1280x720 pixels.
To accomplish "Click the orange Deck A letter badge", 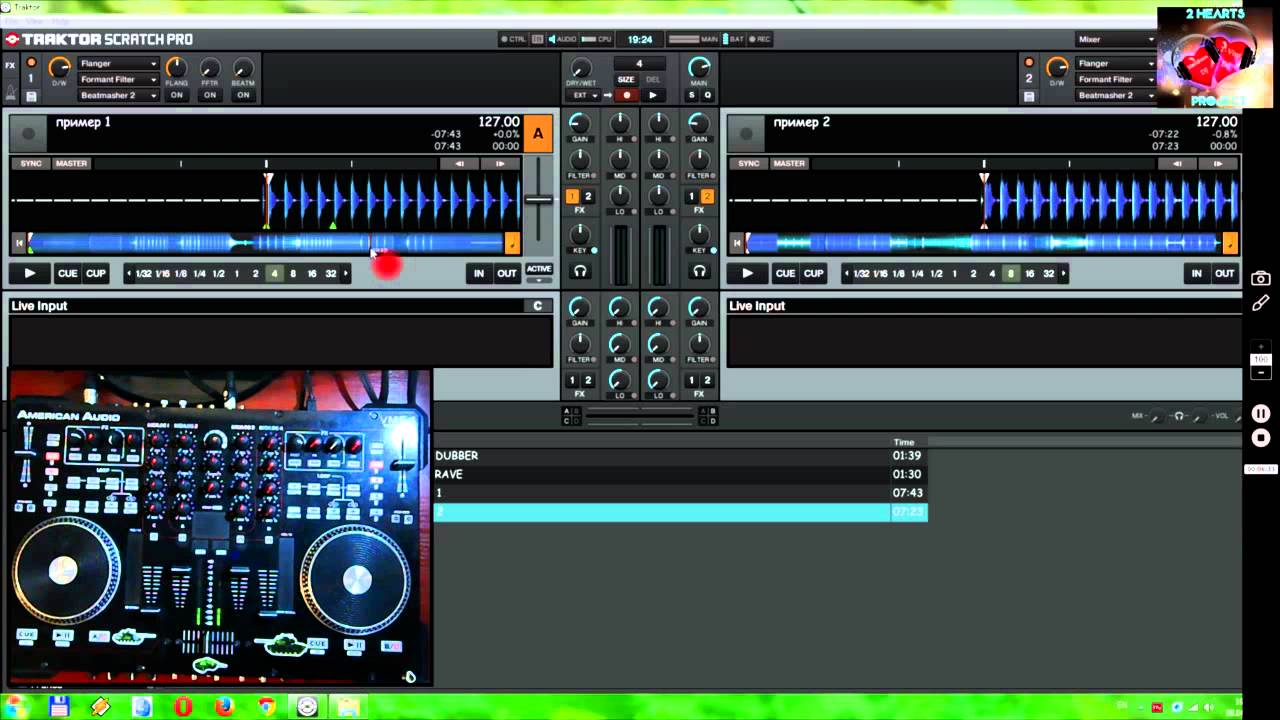I will [x=538, y=134].
